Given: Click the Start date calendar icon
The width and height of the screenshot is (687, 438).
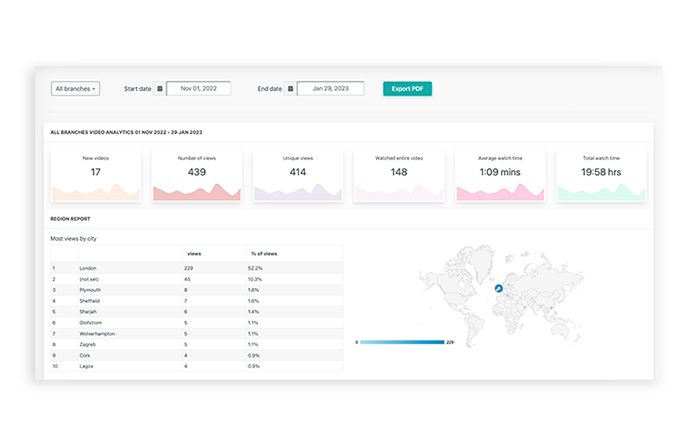Looking at the screenshot, I should [x=160, y=88].
